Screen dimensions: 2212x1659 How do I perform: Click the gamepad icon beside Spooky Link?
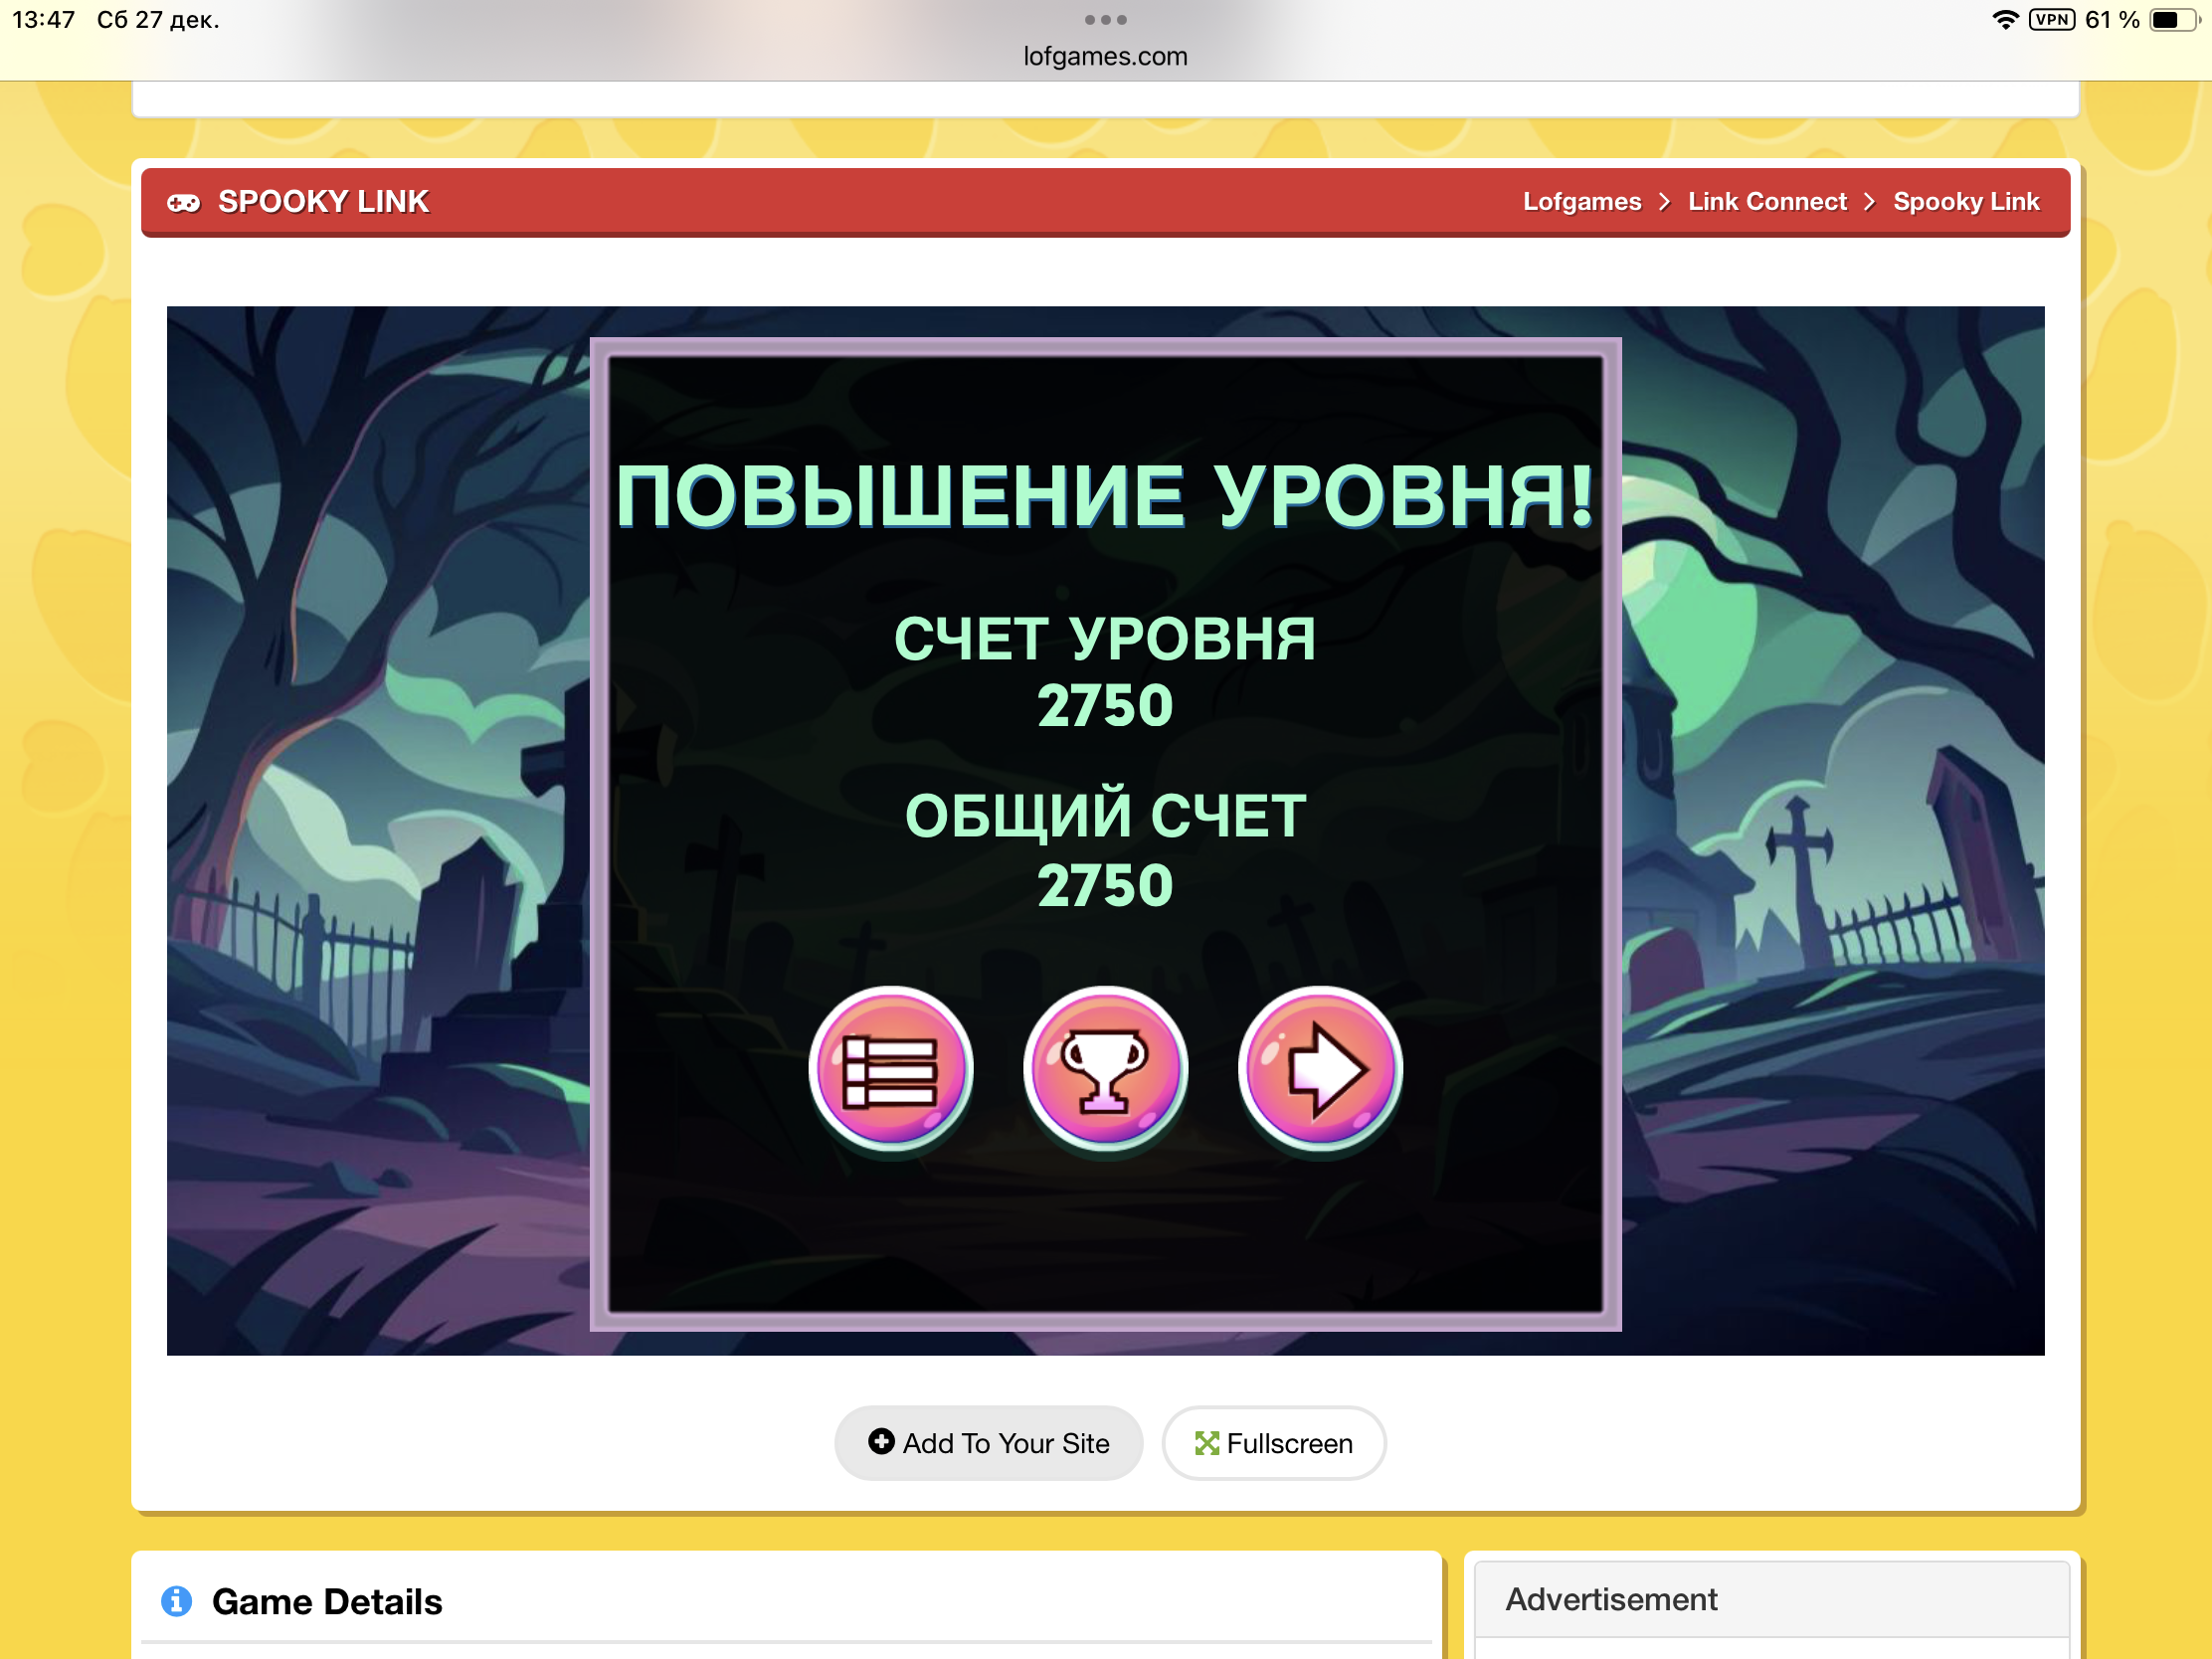(x=183, y=203)
